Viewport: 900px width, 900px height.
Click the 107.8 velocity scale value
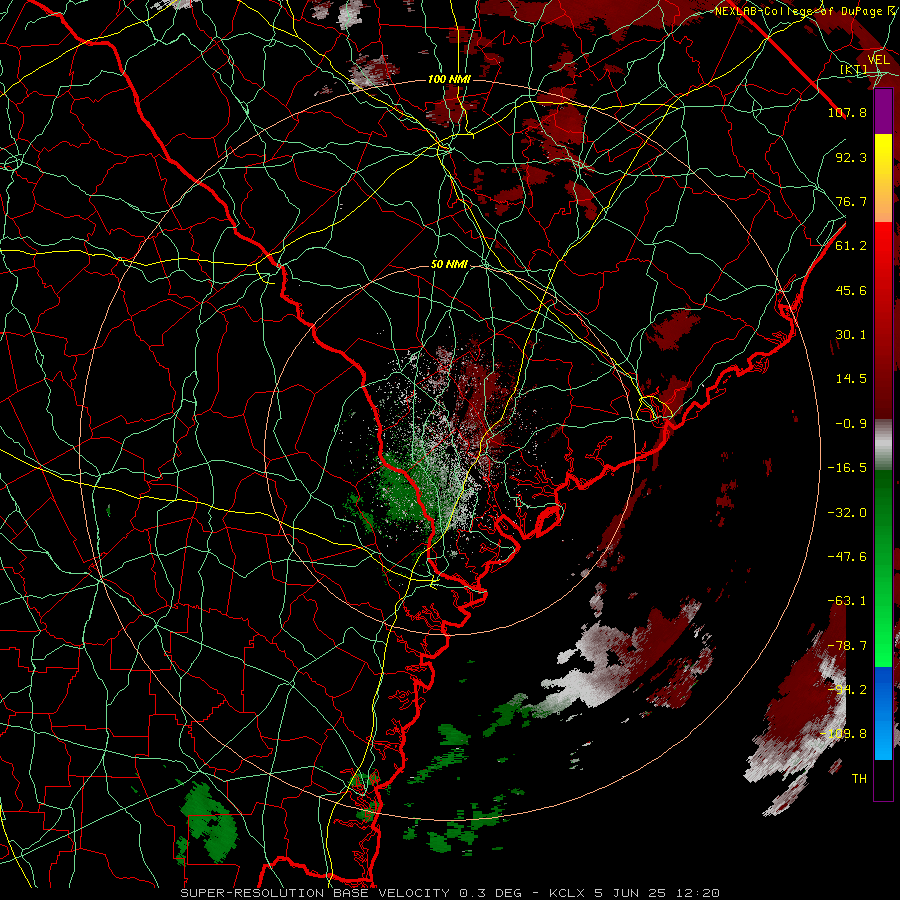(x=847, y=112)
